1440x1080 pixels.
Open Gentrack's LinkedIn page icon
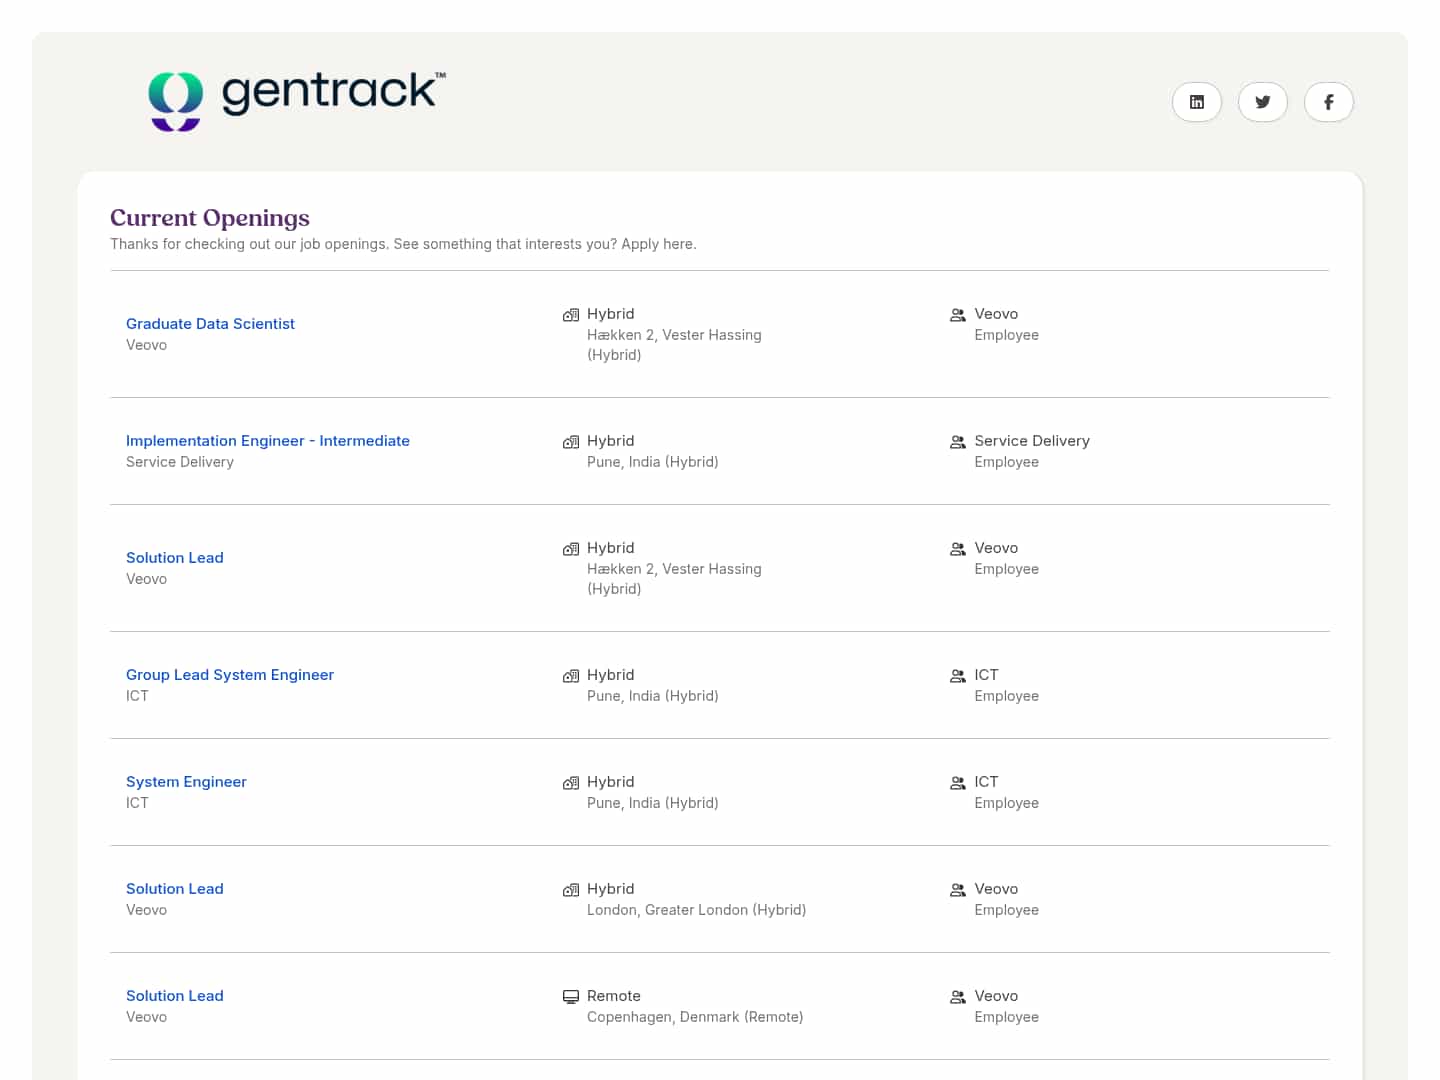click(x=1196, y=102)
